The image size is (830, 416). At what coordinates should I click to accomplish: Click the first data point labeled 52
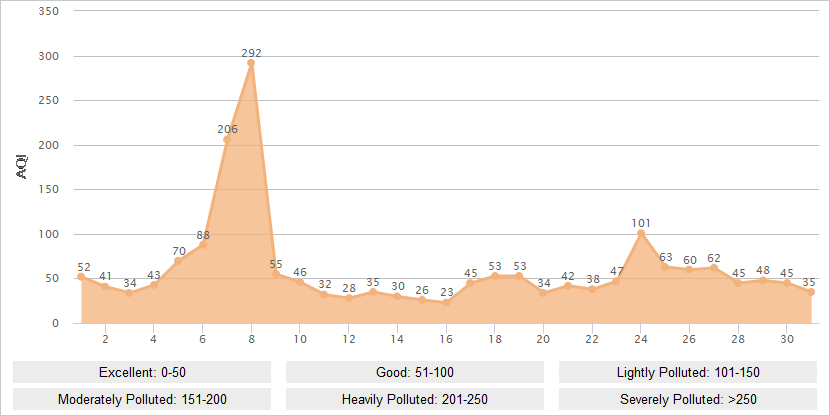click(x=81, y=277)
